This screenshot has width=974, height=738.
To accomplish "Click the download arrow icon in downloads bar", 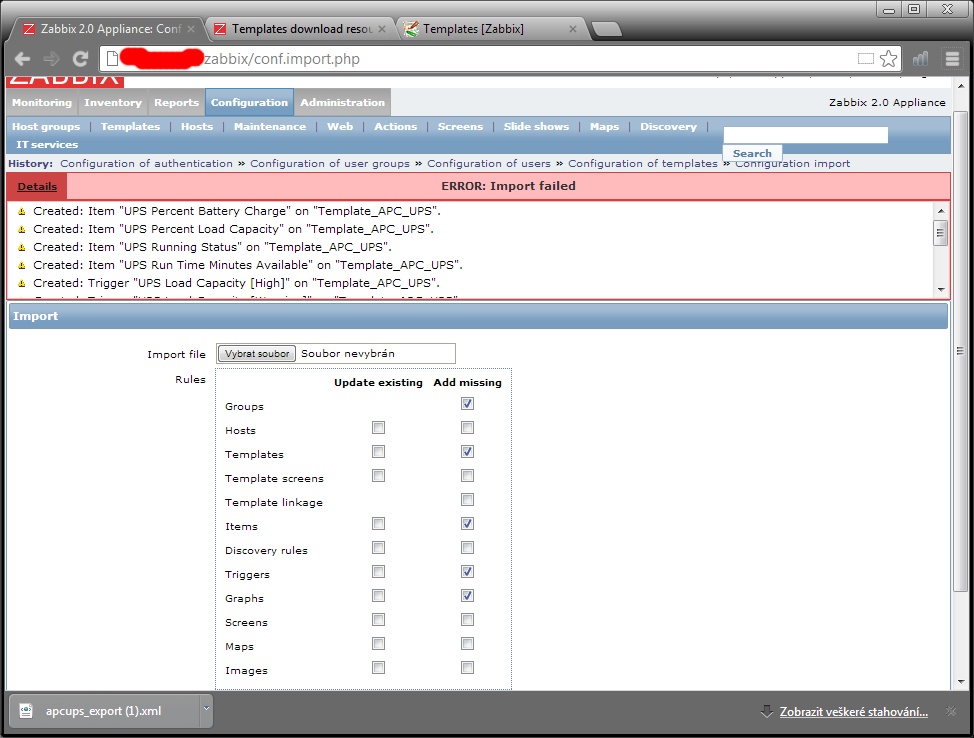I will click(x=767, y=711).
